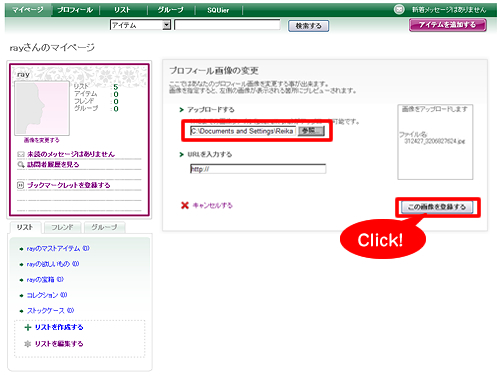This screenshot has height=377, width=500.
Task: Open the rayのマストアイテム list
Action: click(58, 249)
